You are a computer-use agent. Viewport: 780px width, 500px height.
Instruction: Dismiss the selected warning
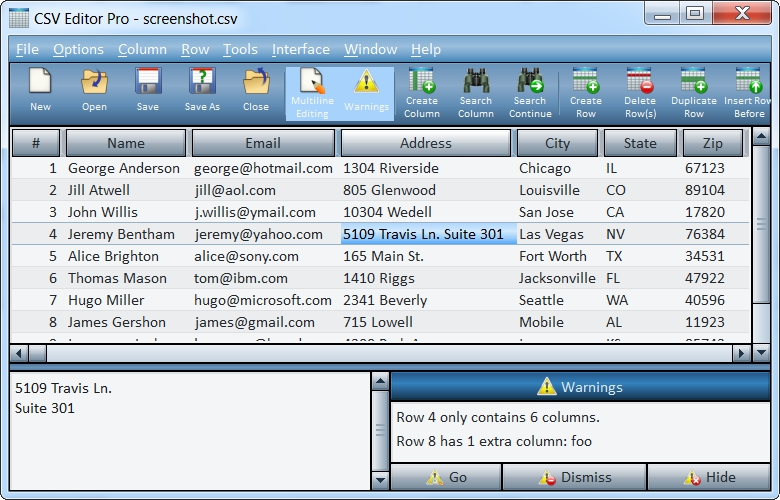(x=575, y=477)
